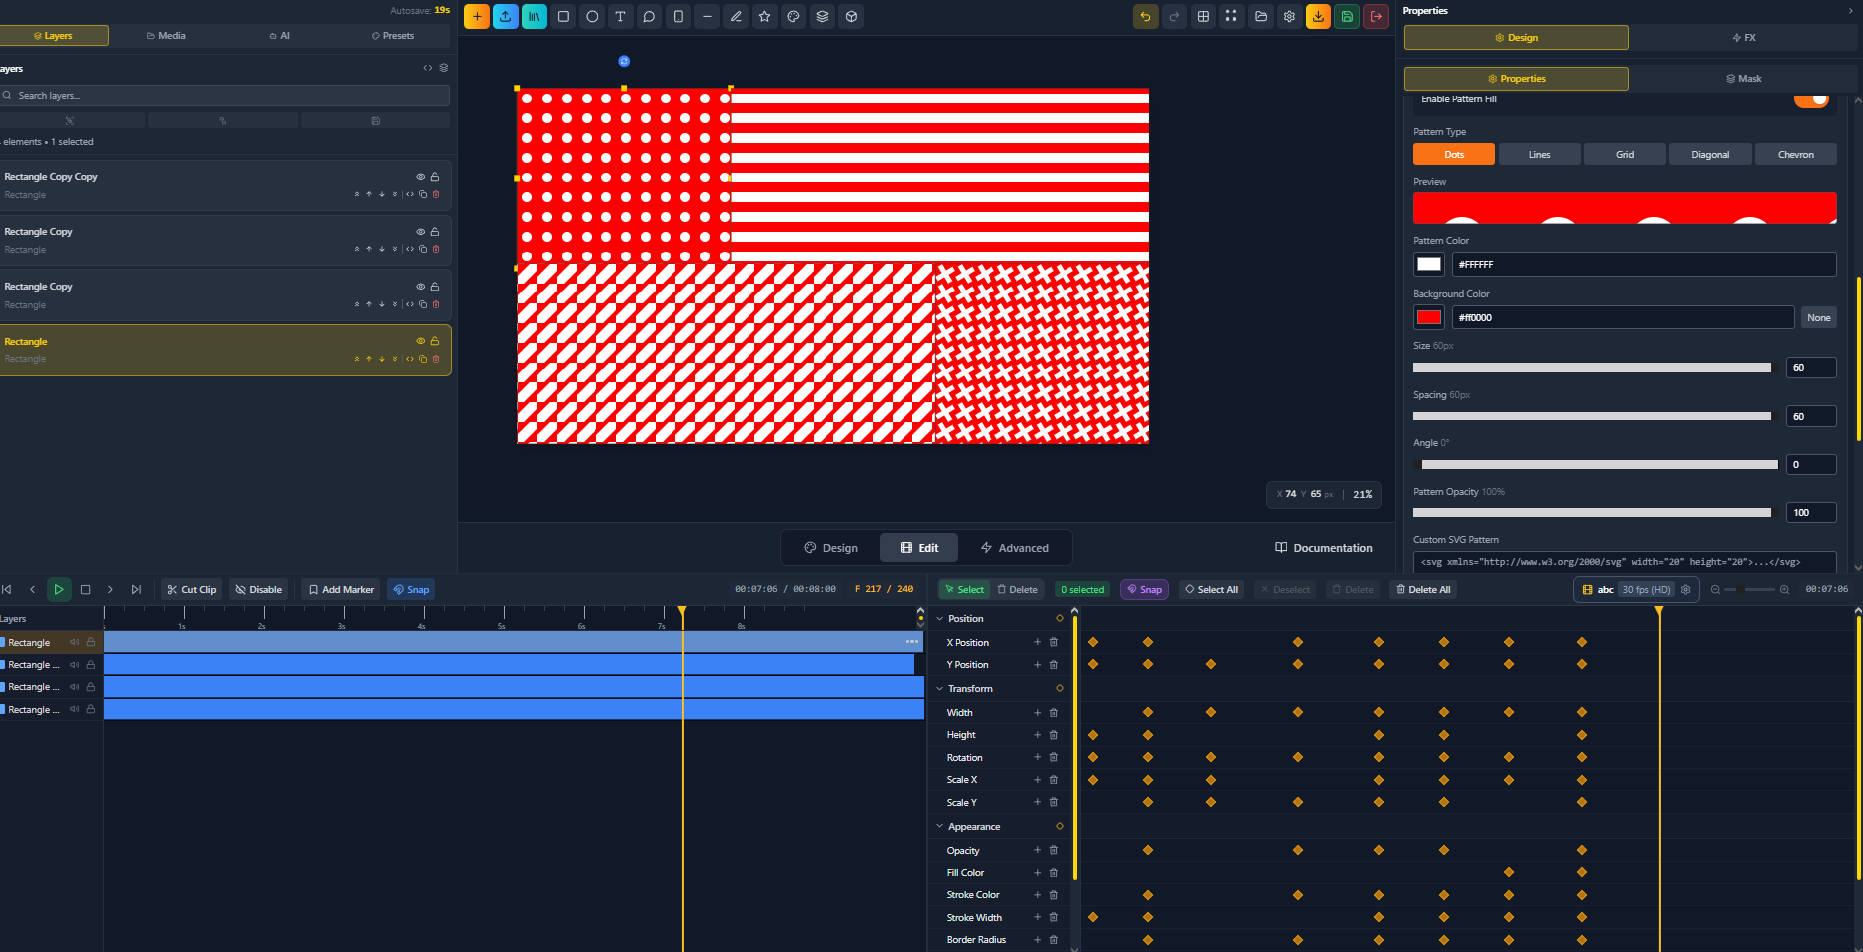Select the Star shape tool

[764, 16]
